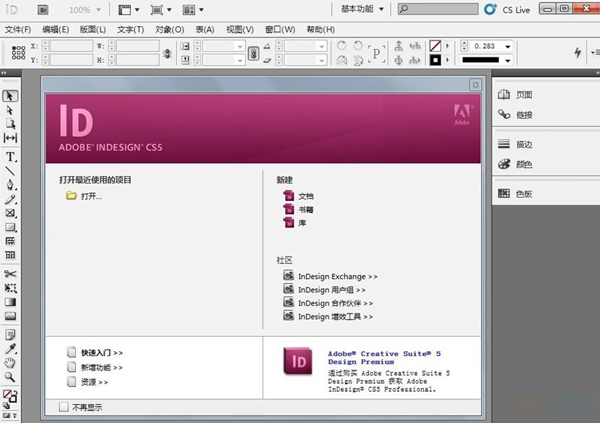Select the Scissors tool

coord(10,274)
